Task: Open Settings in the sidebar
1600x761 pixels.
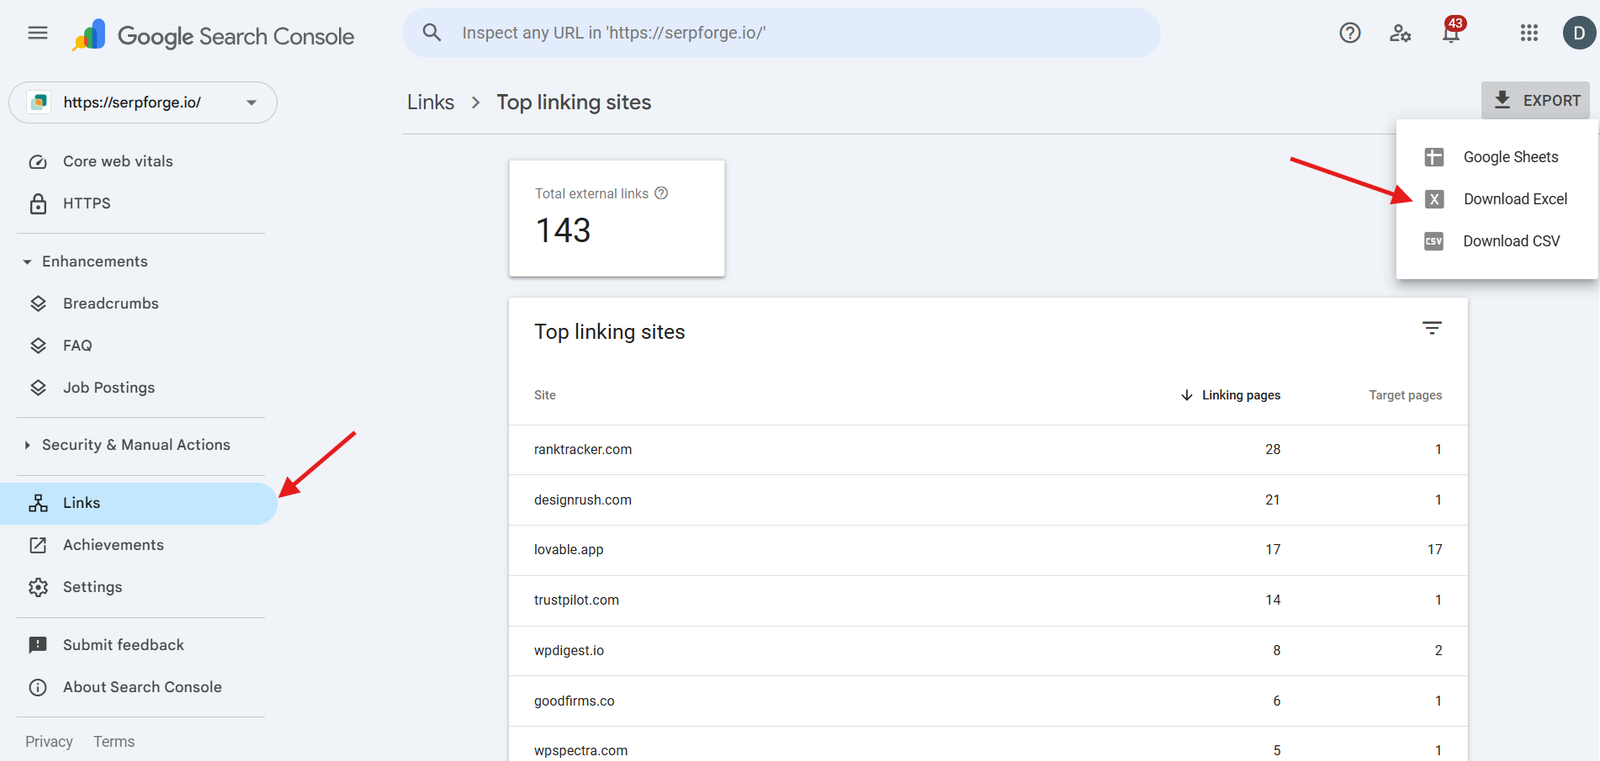Action: pyautogui.click(x=139, y=587)
